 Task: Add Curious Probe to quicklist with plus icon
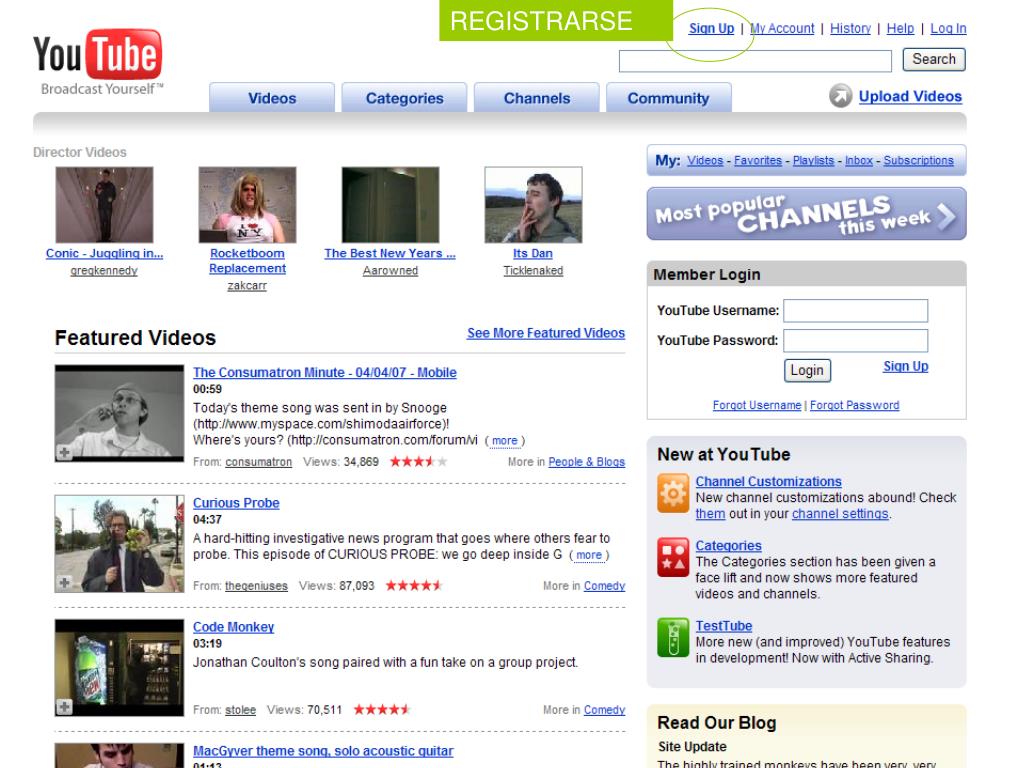click(x=65, y=582)
